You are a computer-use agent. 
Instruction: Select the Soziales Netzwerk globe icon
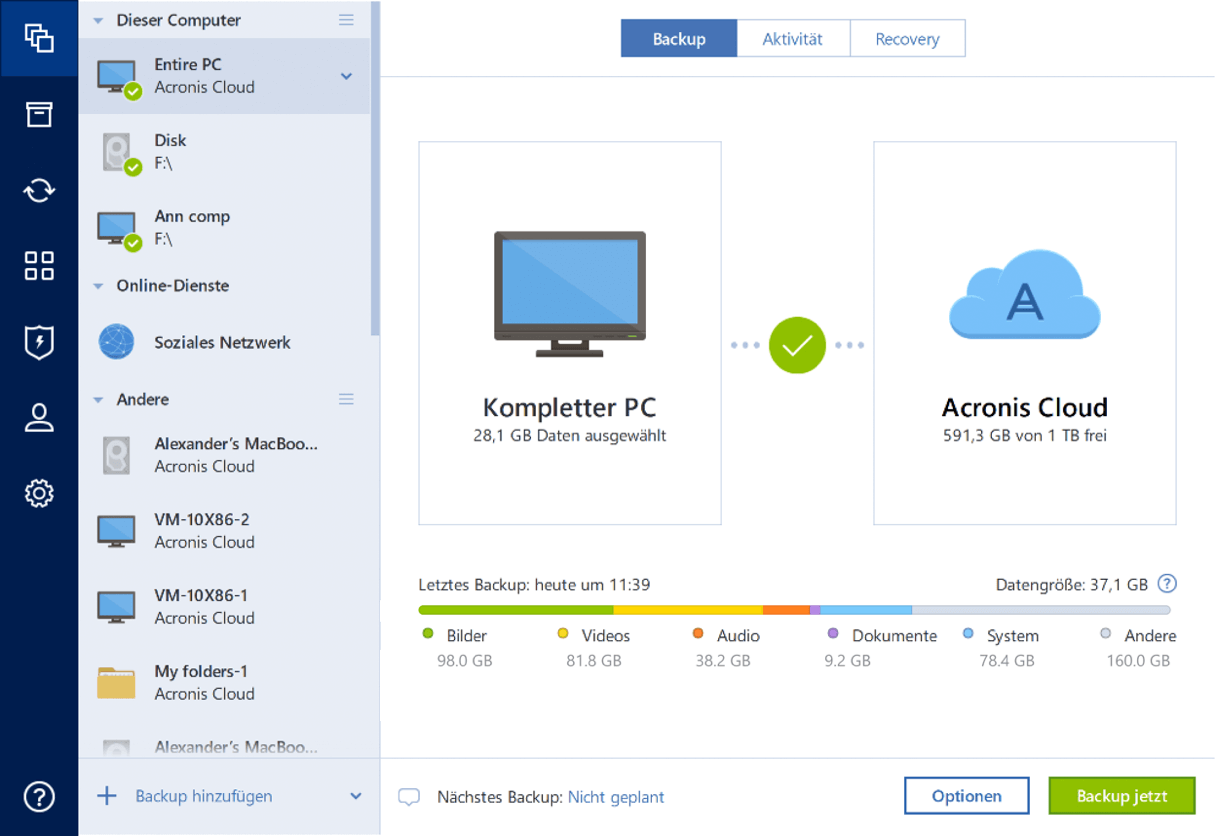117,342
